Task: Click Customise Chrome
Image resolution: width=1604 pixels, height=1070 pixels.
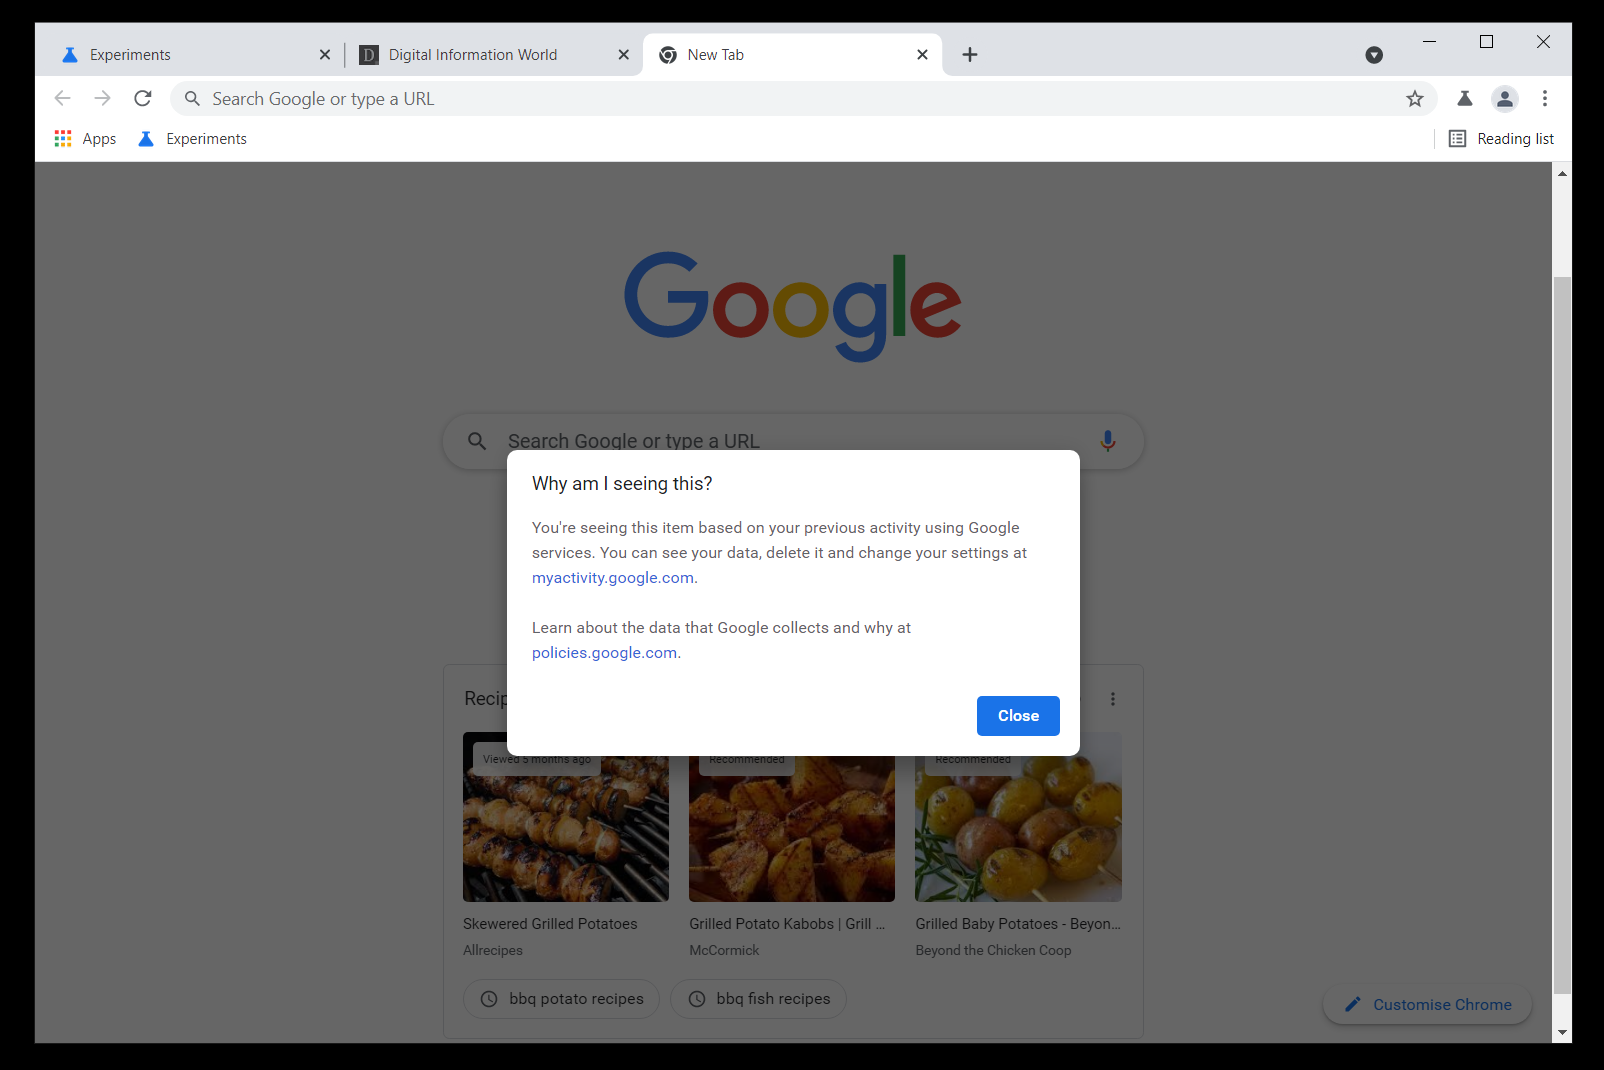Action: [x=1426, y=1004]
